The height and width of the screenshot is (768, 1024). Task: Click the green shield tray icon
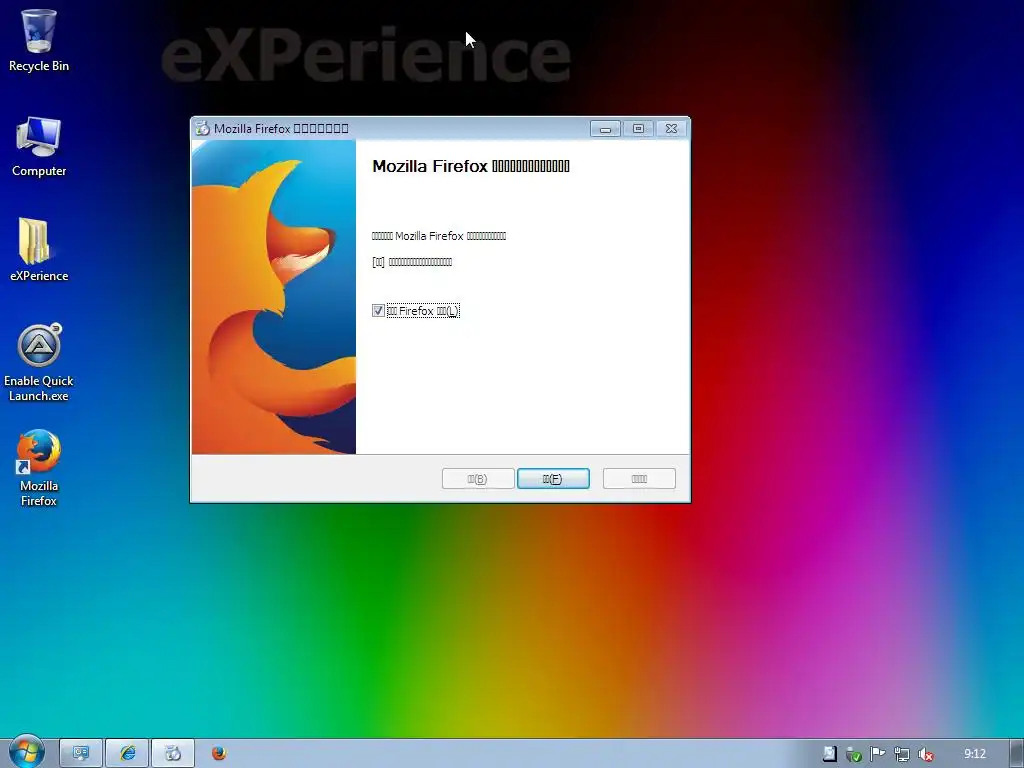coord(854,754)
